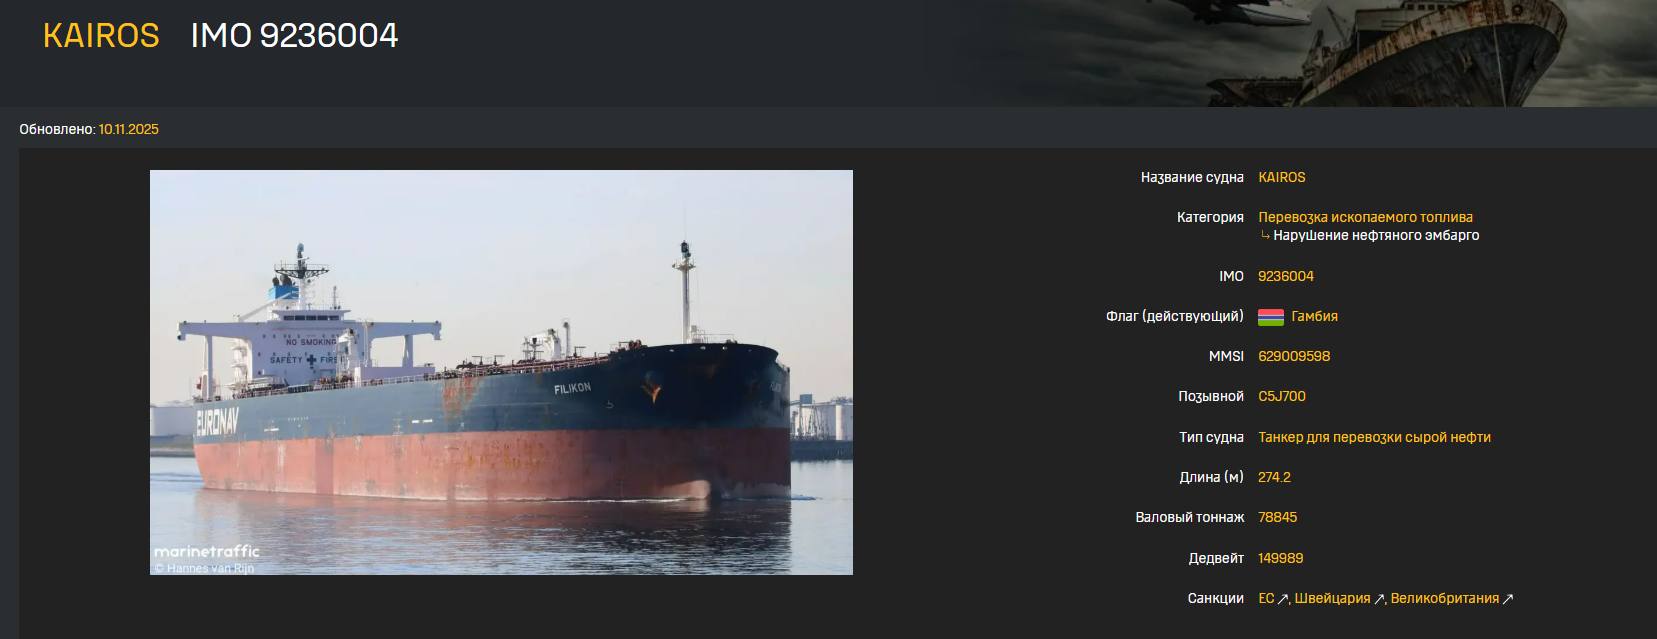Click the KAIROS vessel name value
The height and width of the screenshot is (639, 1657).
tap(1282, 177)
